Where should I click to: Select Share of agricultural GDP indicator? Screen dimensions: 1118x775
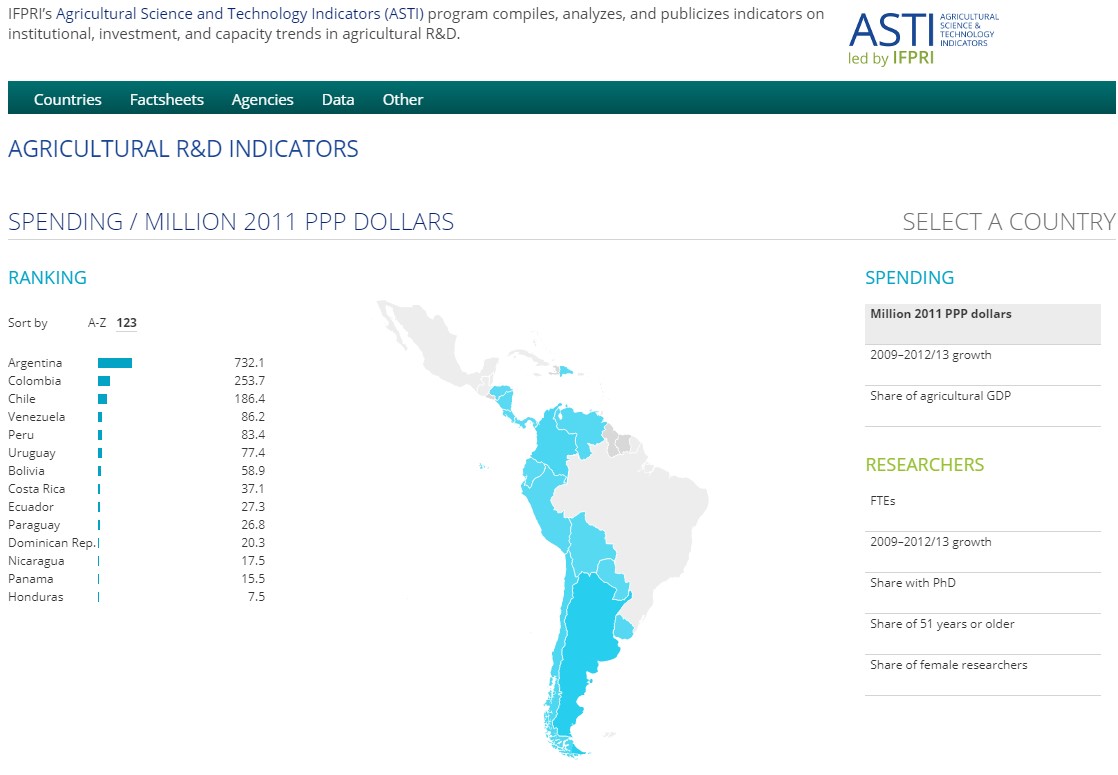940,396
